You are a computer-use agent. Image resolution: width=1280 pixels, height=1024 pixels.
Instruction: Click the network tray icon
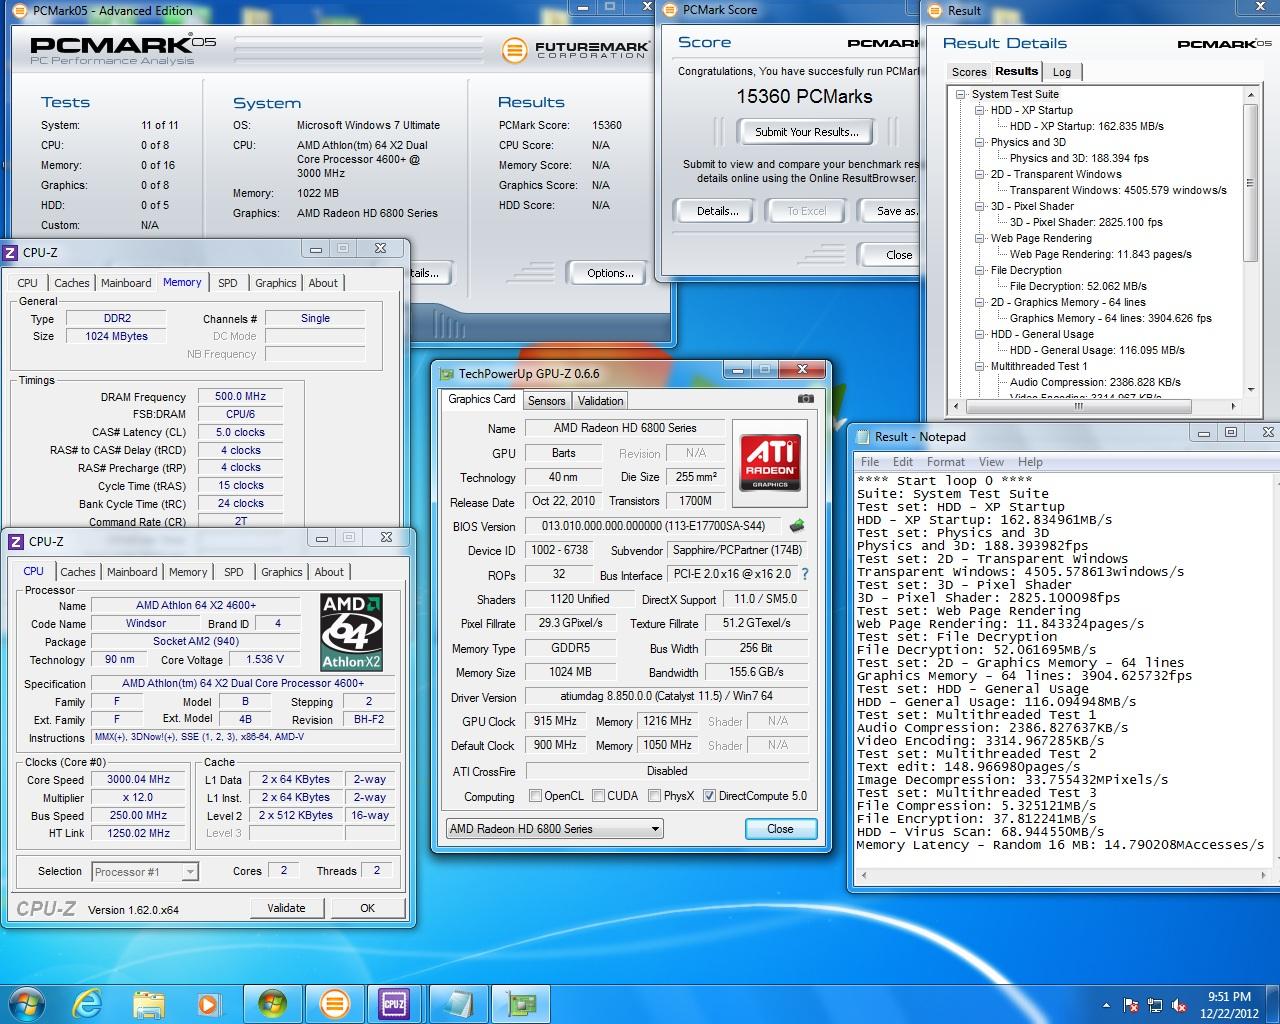(1156, 1005)
